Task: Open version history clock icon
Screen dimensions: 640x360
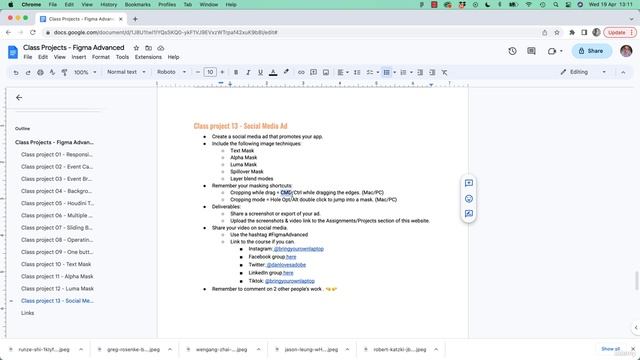Action: click(512, 51)
